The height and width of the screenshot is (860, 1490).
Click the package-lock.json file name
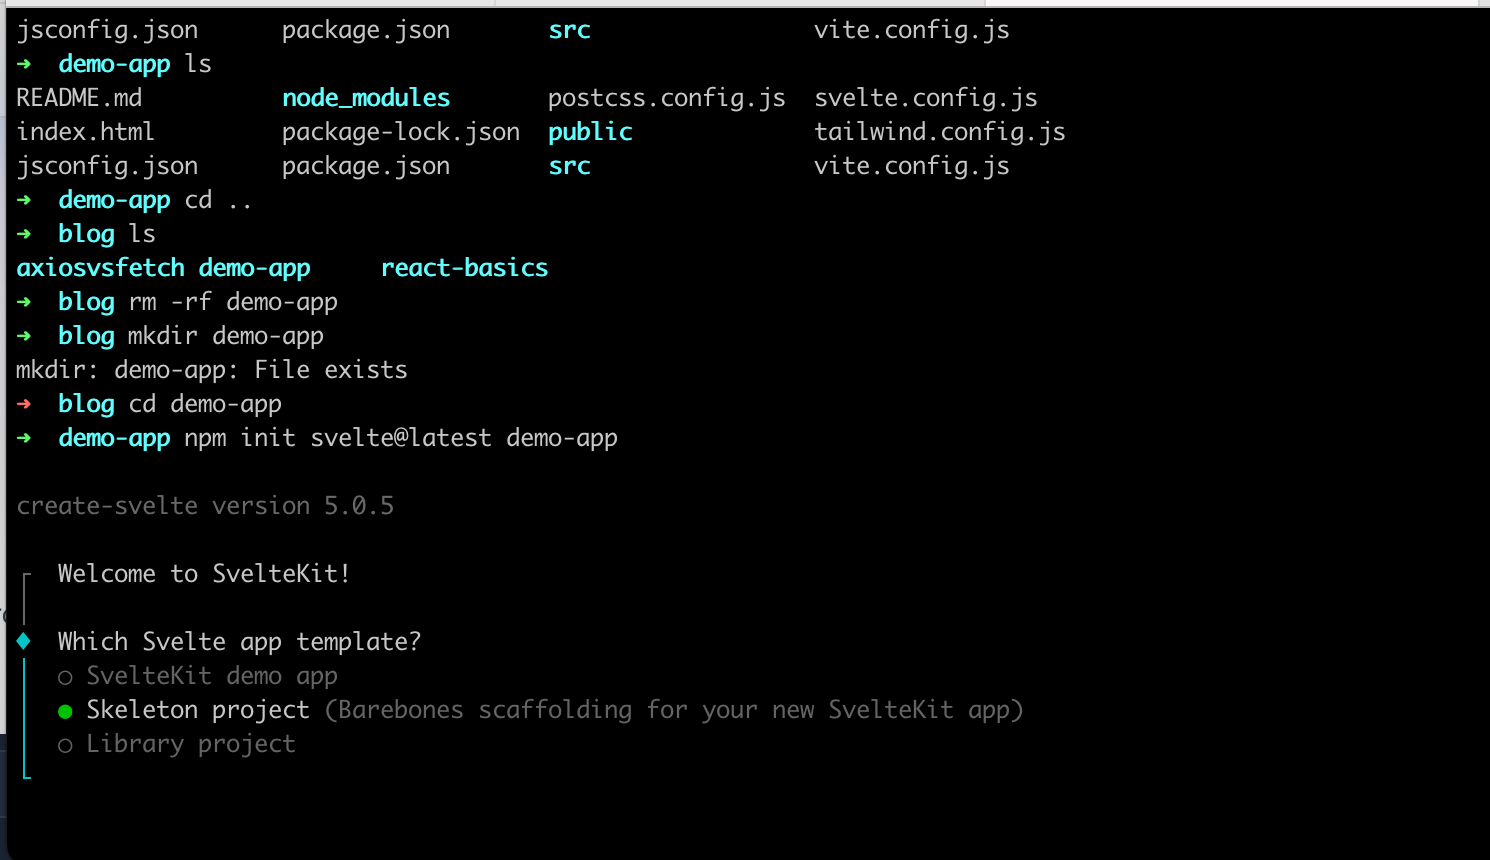click(401, 132)
